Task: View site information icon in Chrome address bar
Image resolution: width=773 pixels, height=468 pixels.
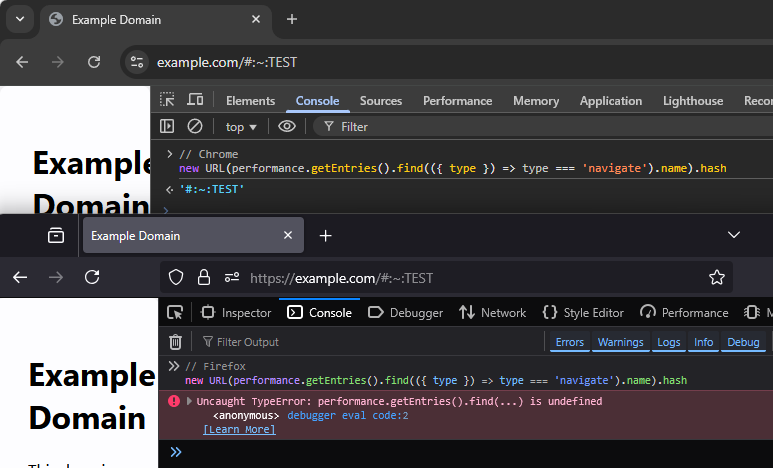Action: (137, 62)
